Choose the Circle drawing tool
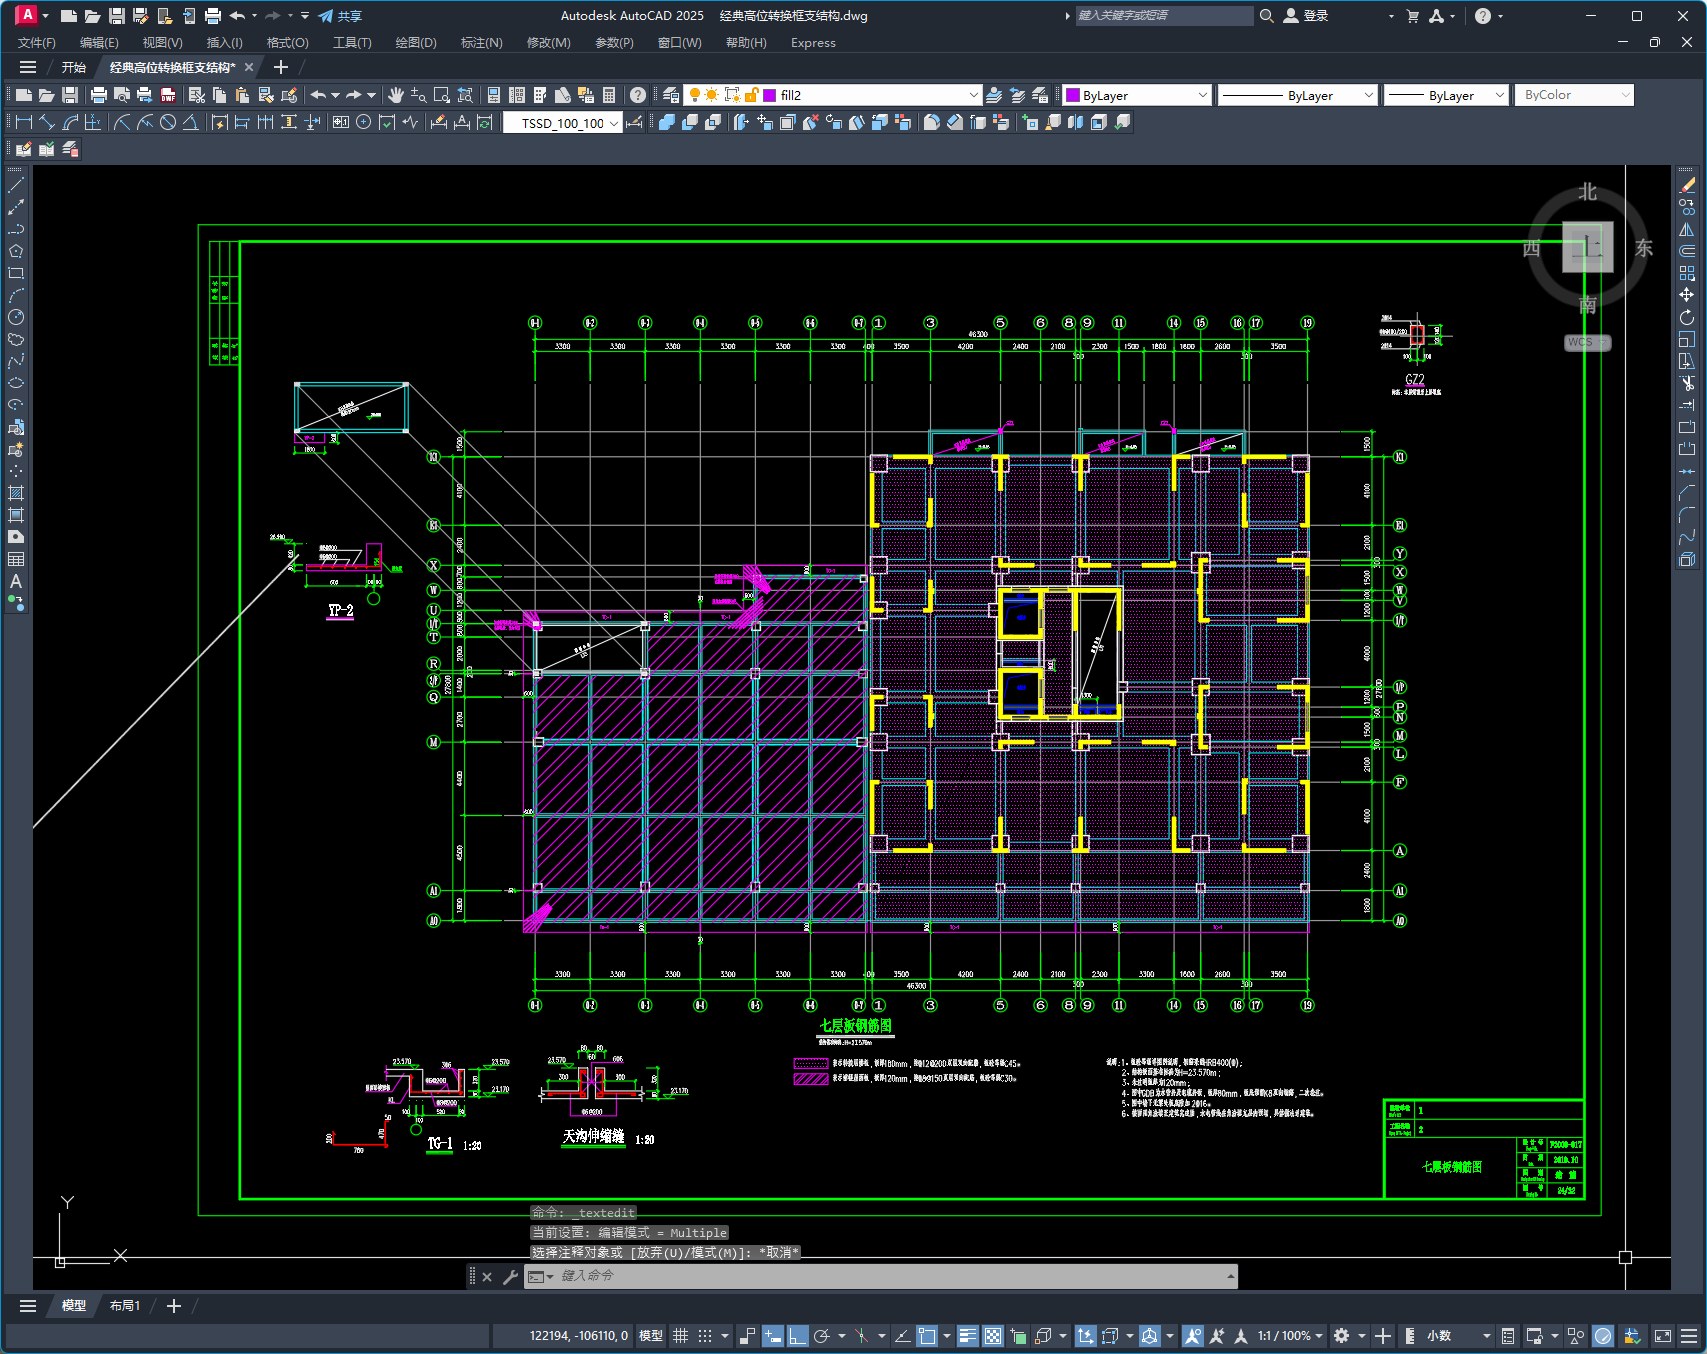This screenshot has width=1707, height=1354. (x=16, y=317)
